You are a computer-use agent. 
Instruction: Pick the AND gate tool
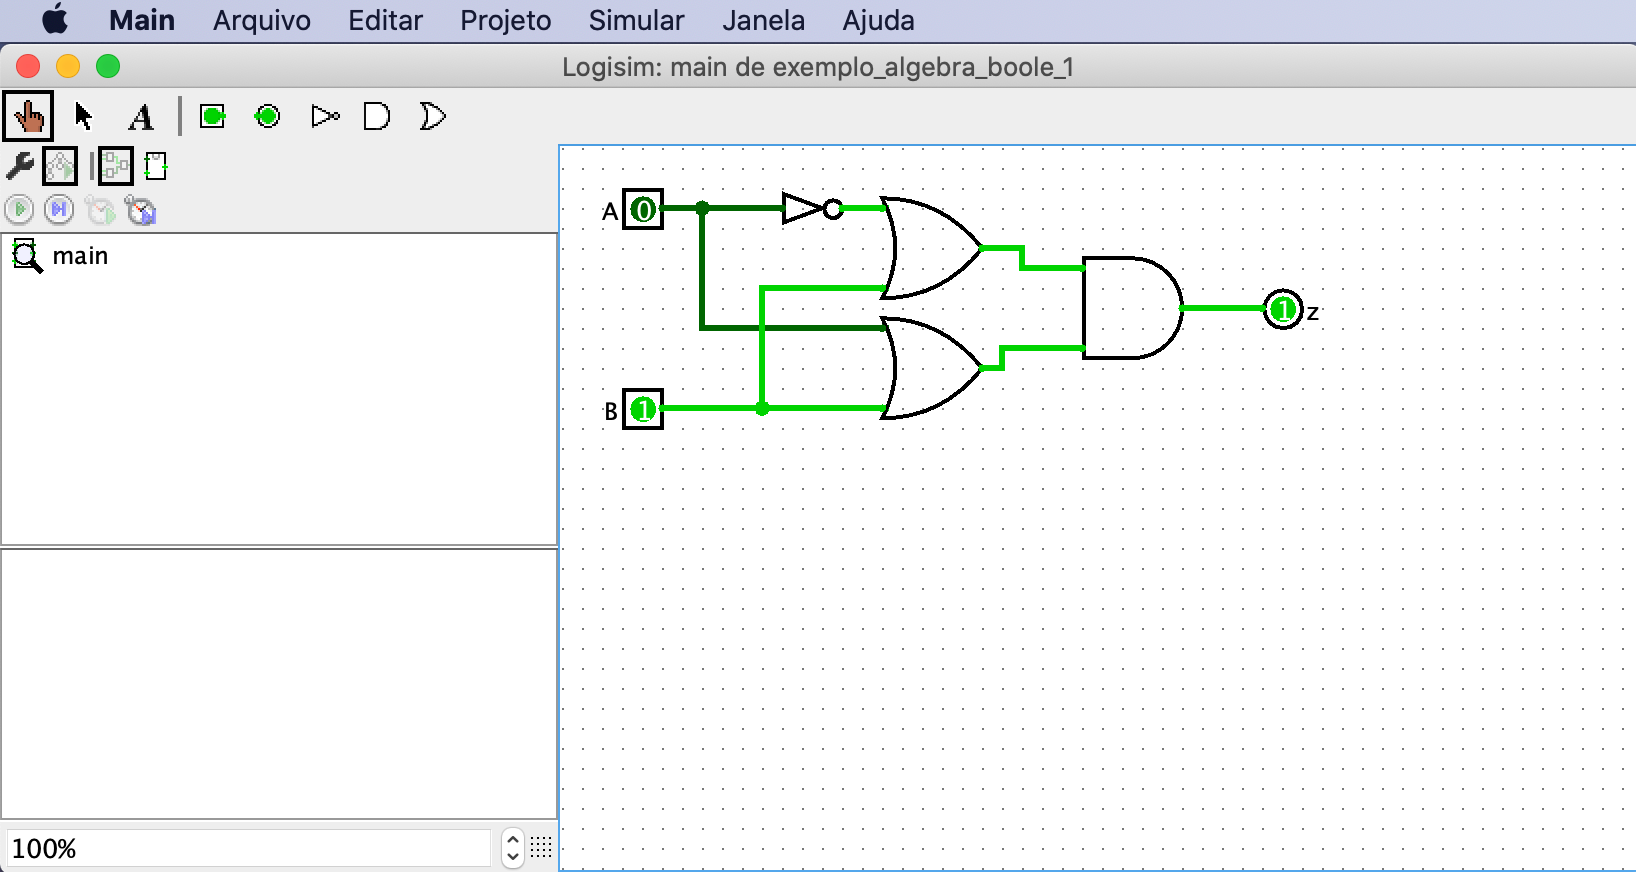(x=377, y=116)
